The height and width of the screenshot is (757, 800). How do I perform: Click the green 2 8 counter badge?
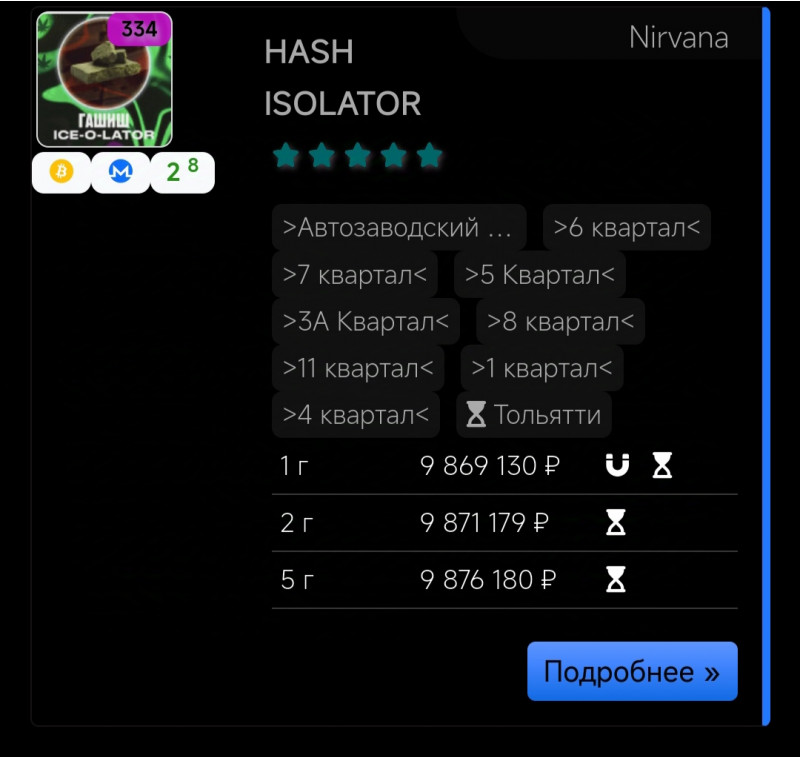(x=183, y=172)
